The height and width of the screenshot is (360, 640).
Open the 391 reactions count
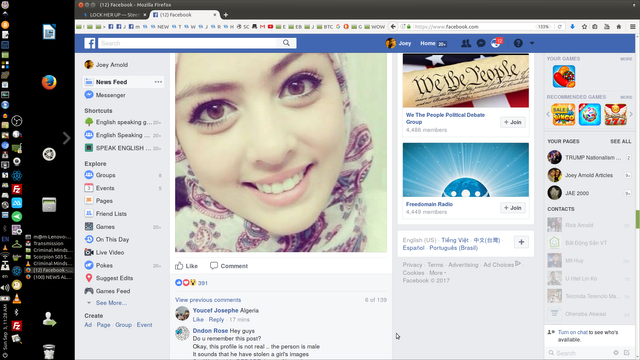coord(203,283)
